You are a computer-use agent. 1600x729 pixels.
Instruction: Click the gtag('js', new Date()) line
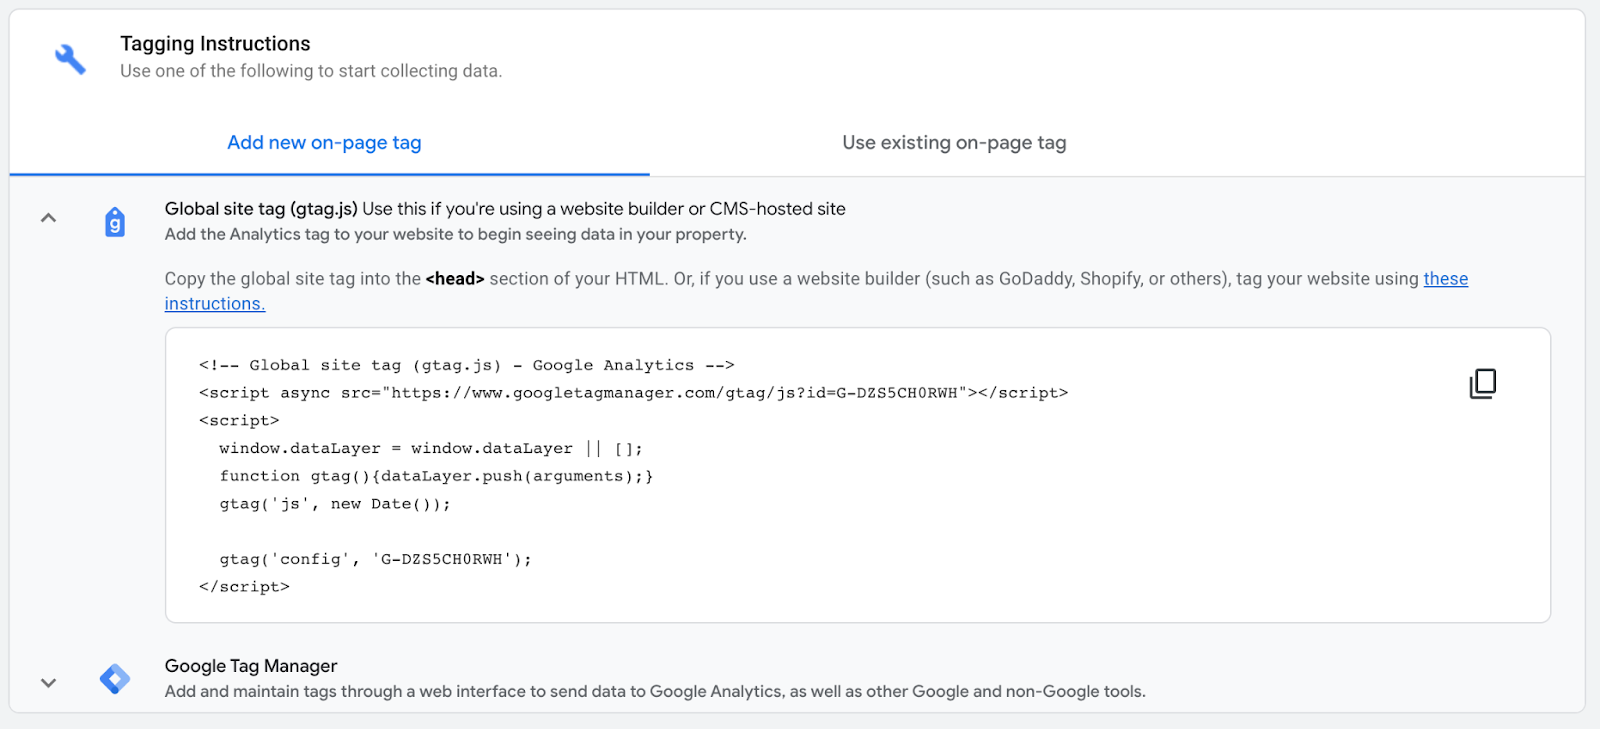335,504
